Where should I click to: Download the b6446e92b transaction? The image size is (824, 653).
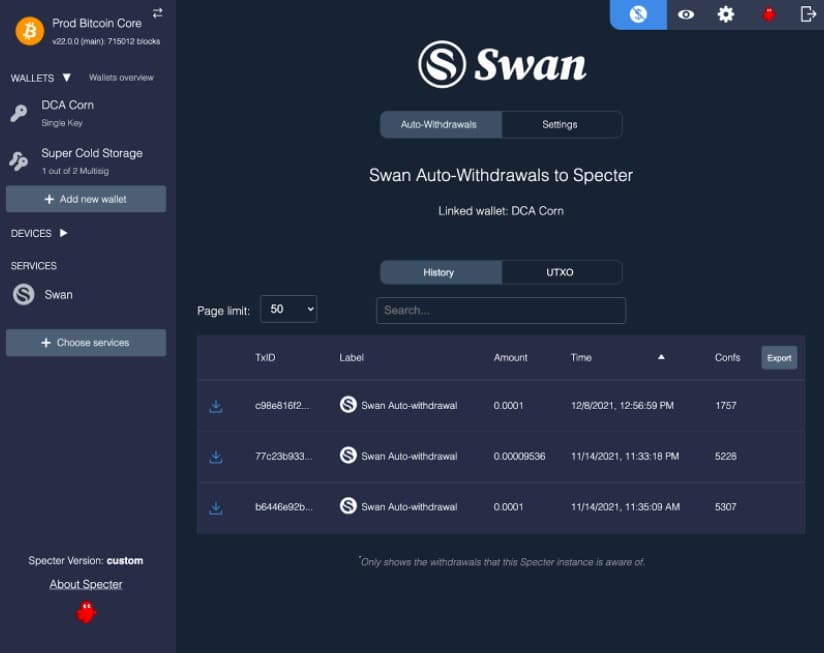pyautogui.click(x=216, y=507)
